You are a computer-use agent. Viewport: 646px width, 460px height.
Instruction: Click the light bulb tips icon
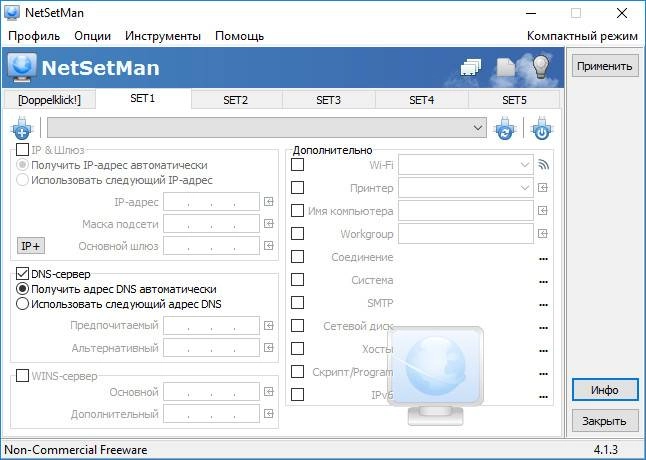(x=541, y=66)
